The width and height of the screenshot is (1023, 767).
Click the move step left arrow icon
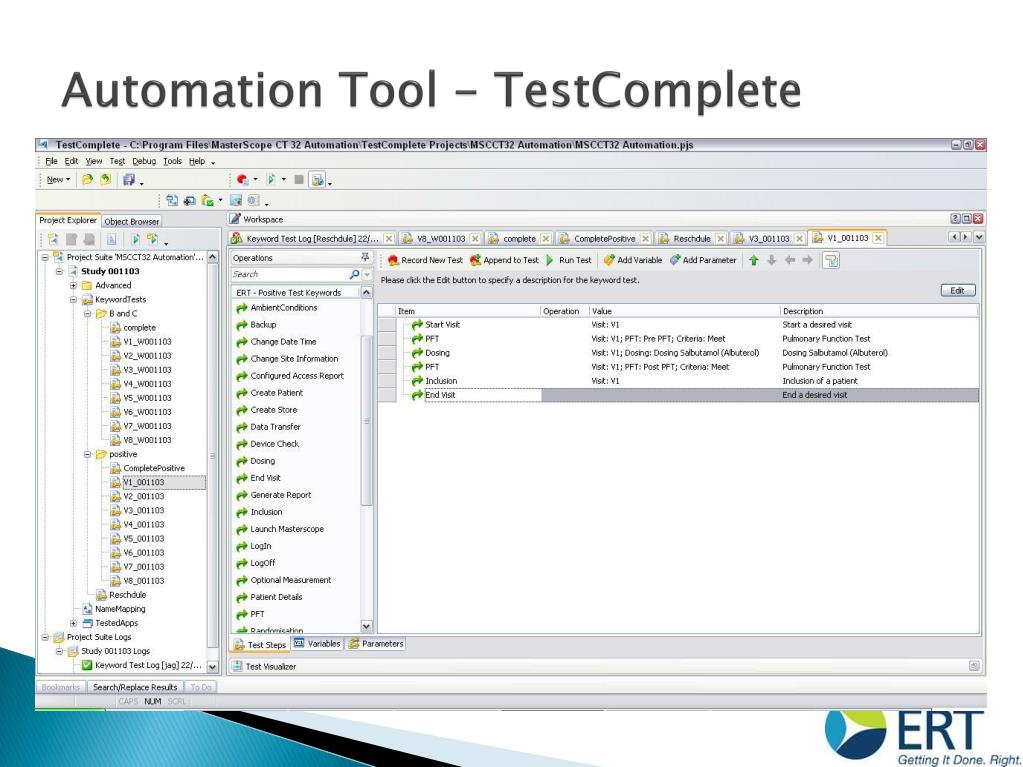click(789, 260)
